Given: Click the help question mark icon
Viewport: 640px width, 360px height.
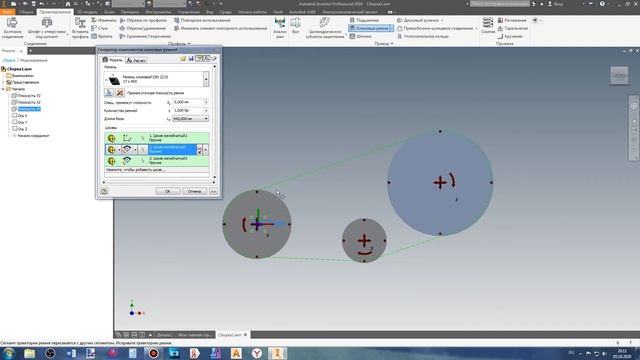Looking at the screenshot, I should point(602,4).
